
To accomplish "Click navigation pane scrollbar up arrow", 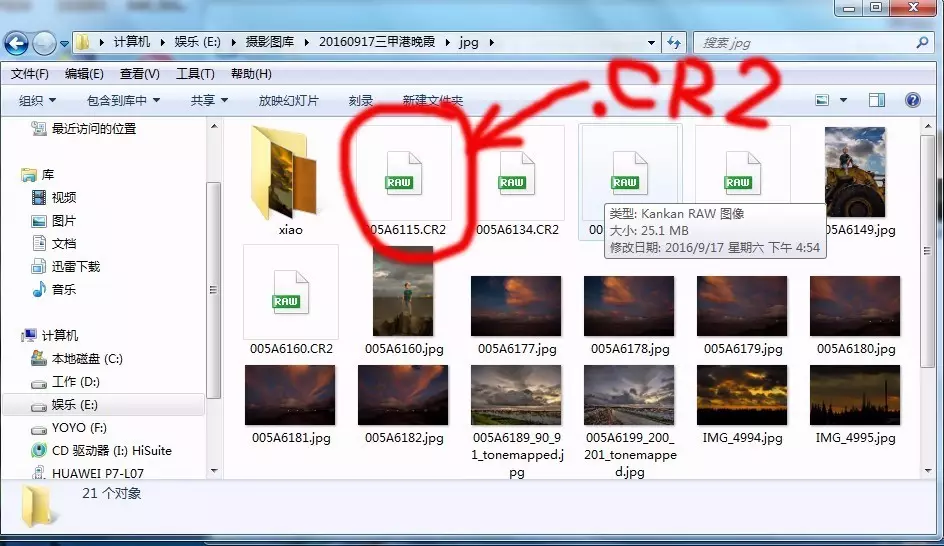I will pos(214,126).
